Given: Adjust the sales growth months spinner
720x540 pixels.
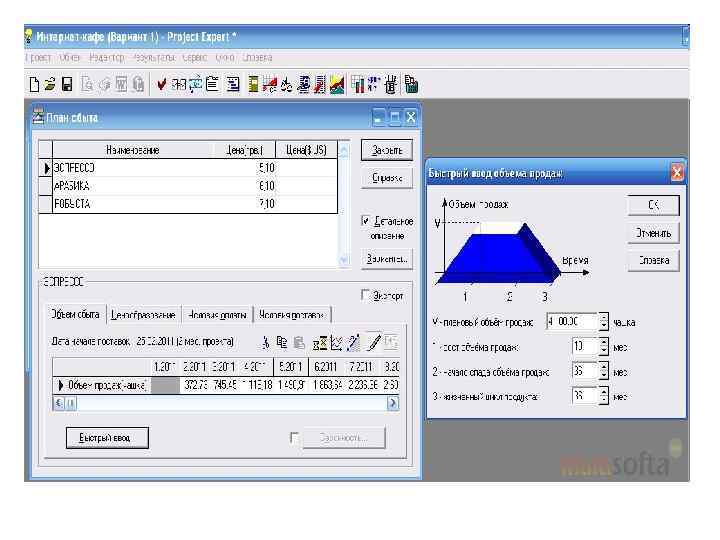Looking at the screenshot, I should pos(604,347).
